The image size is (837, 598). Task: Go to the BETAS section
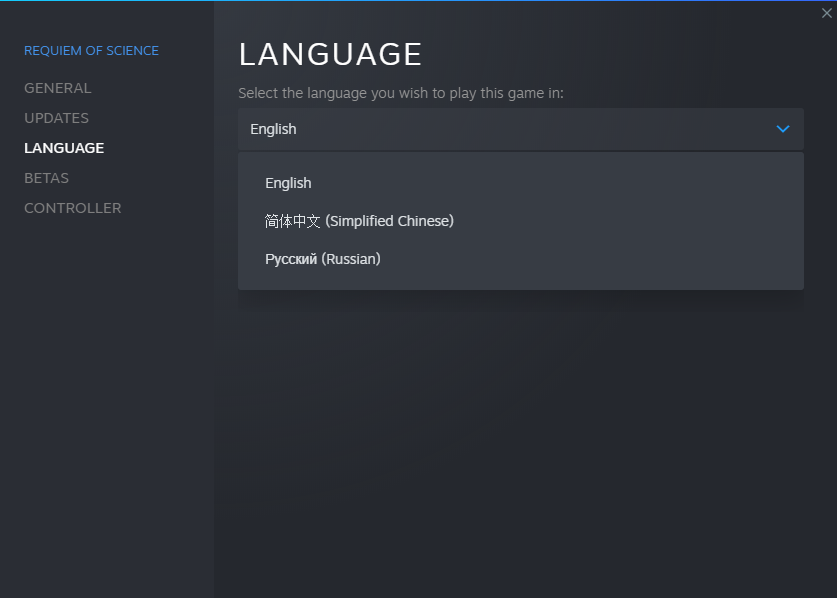(x=46, y=178)
